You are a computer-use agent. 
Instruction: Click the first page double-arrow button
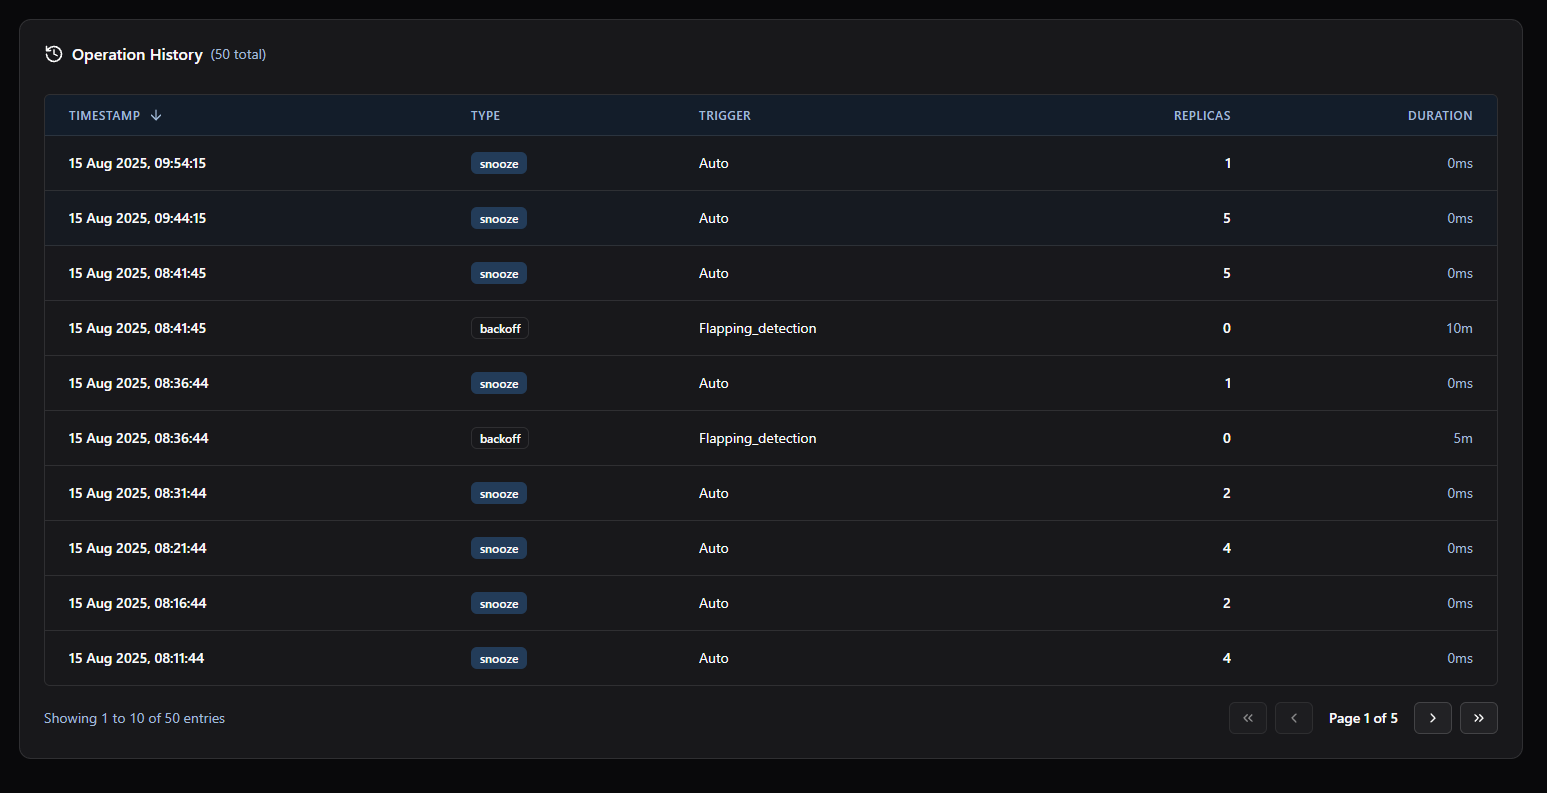point(1247,718)
